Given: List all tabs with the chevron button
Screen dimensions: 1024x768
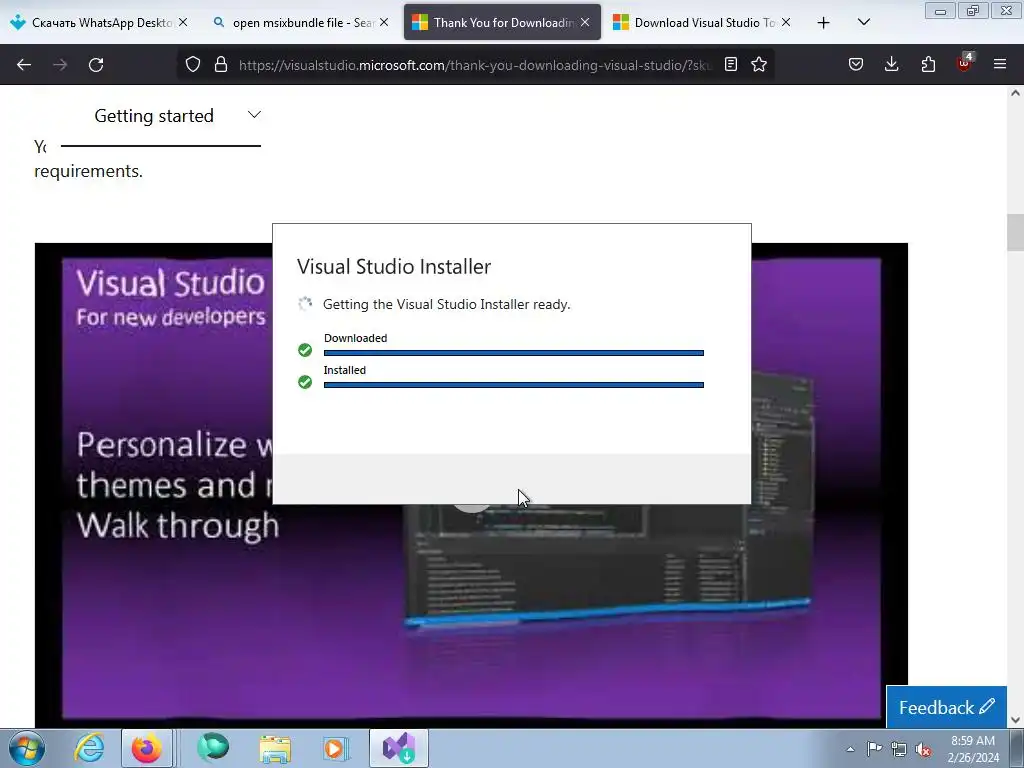Looking at the screenshot, I should pyautogui.click(x=864, y=23).
